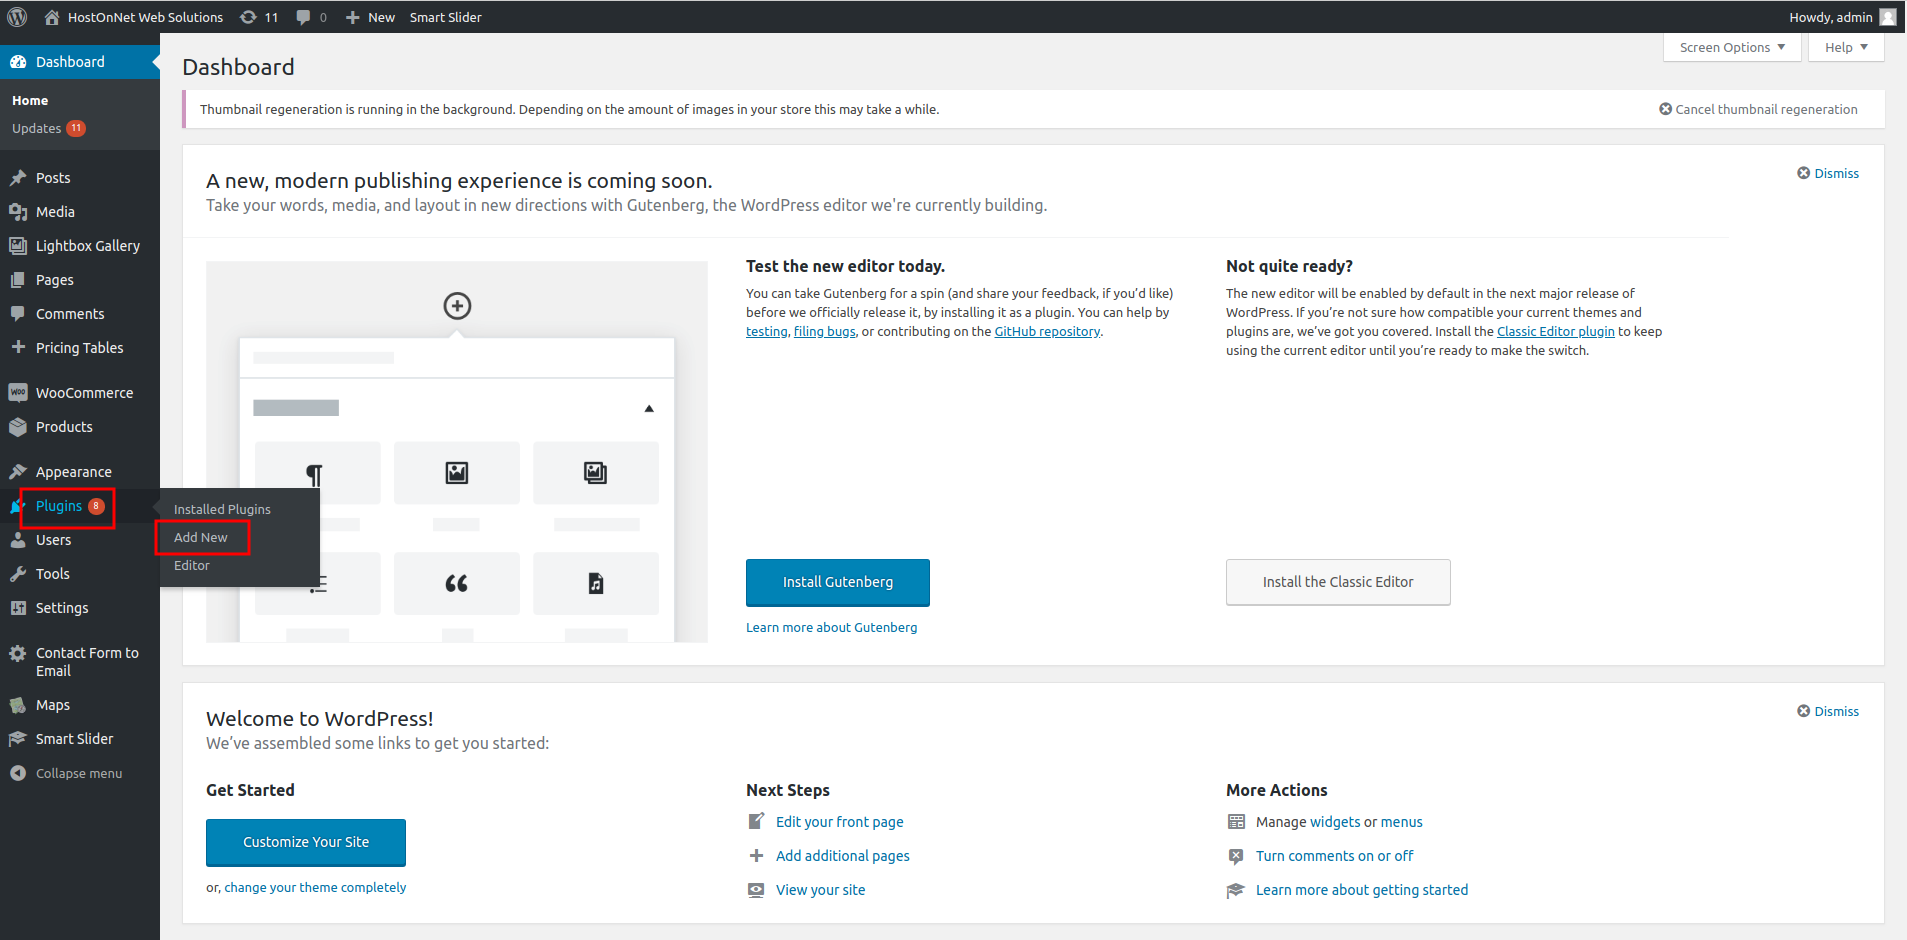Click the Cancel thumbnail regeneration link text
The width and height of the screenshot is (1907, 940).
coord(1766,109)
